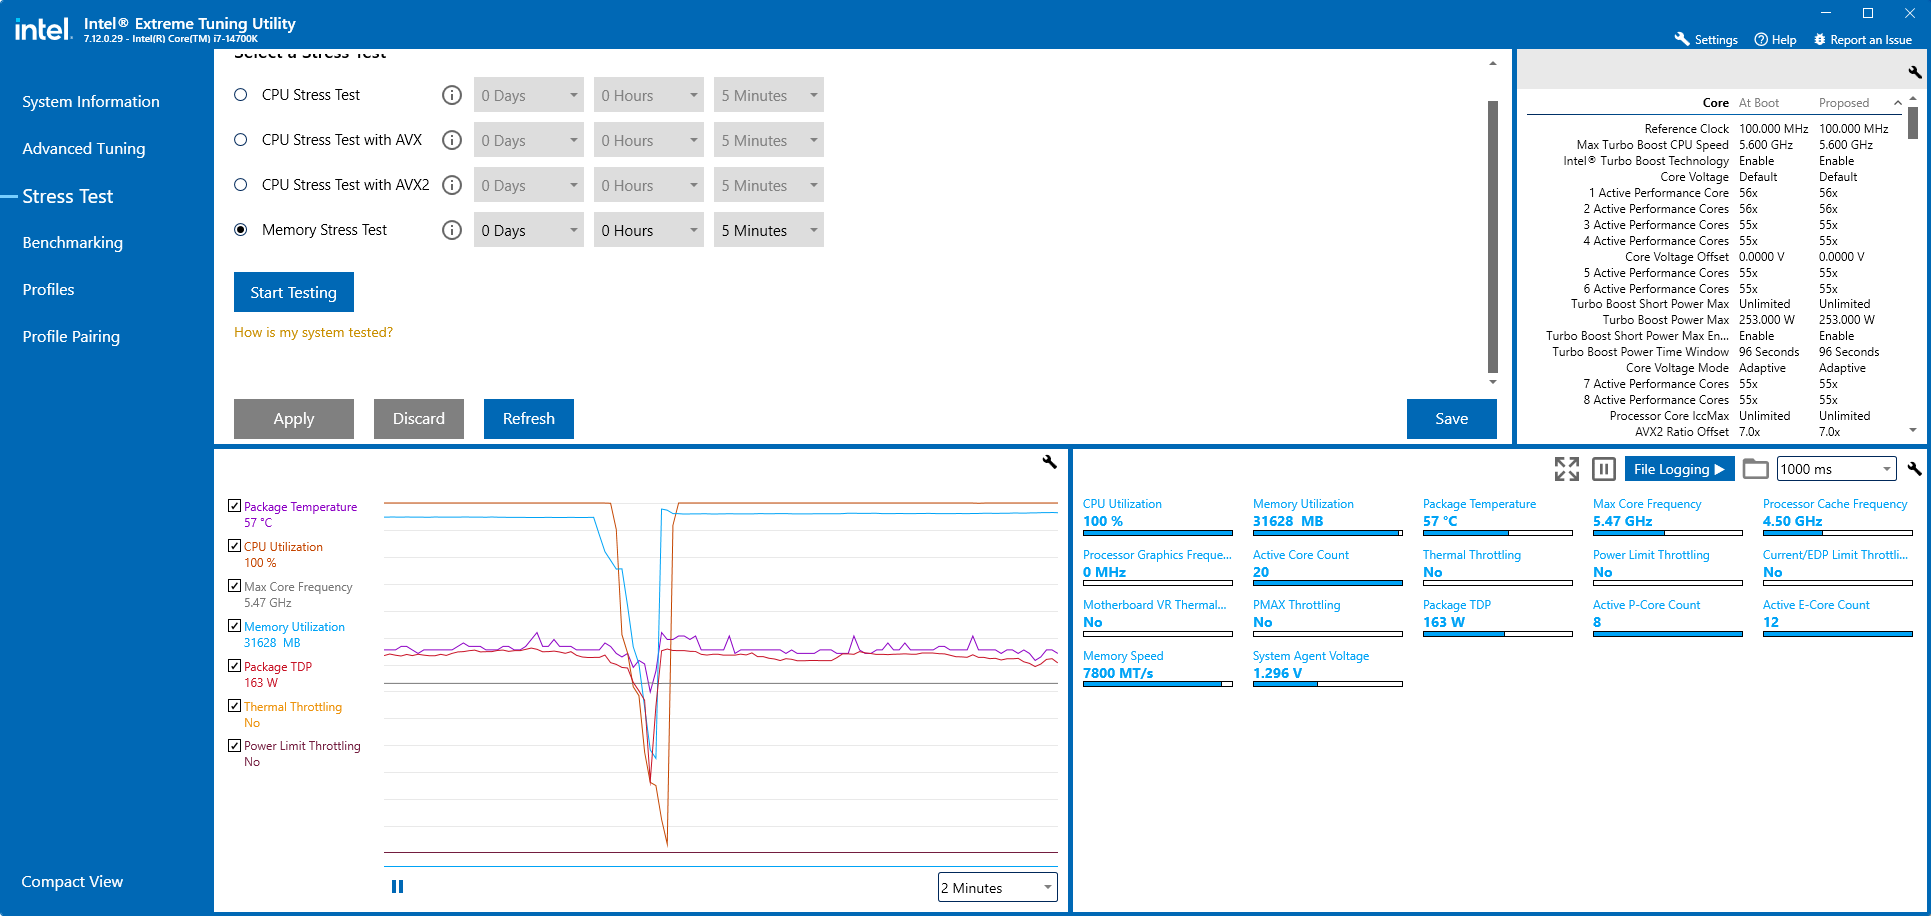Toggle Thermal Throttling graph checkbox
The image size is (1931, 916).
point(234,706)
